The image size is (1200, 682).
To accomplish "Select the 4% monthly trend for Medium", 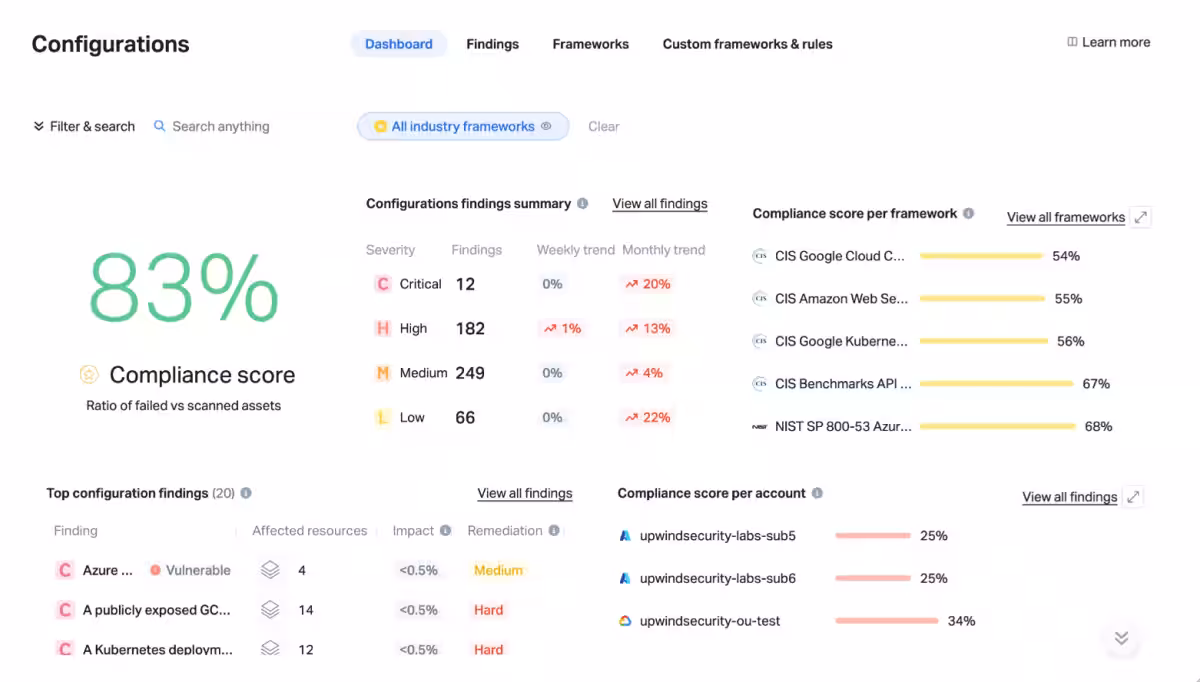I will pyautogui.click(x=645, y=373).
